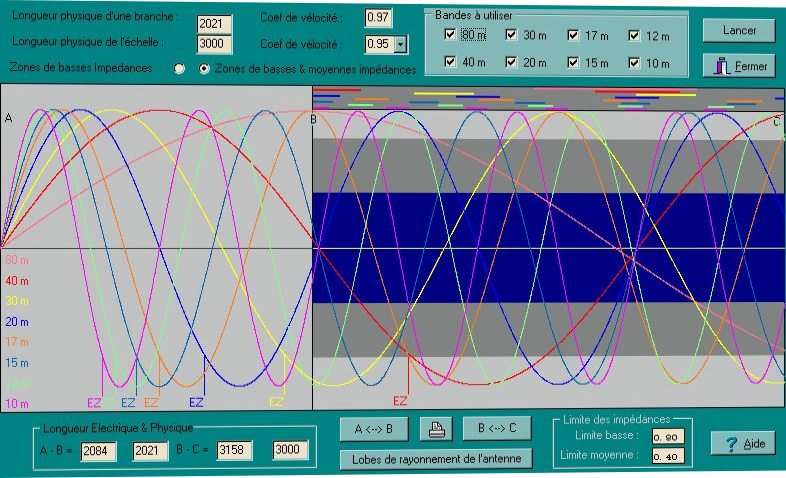Open the 0.95 velocity coefficient dropdown
The height and width of the screenshot is (478, 786).
400,45
